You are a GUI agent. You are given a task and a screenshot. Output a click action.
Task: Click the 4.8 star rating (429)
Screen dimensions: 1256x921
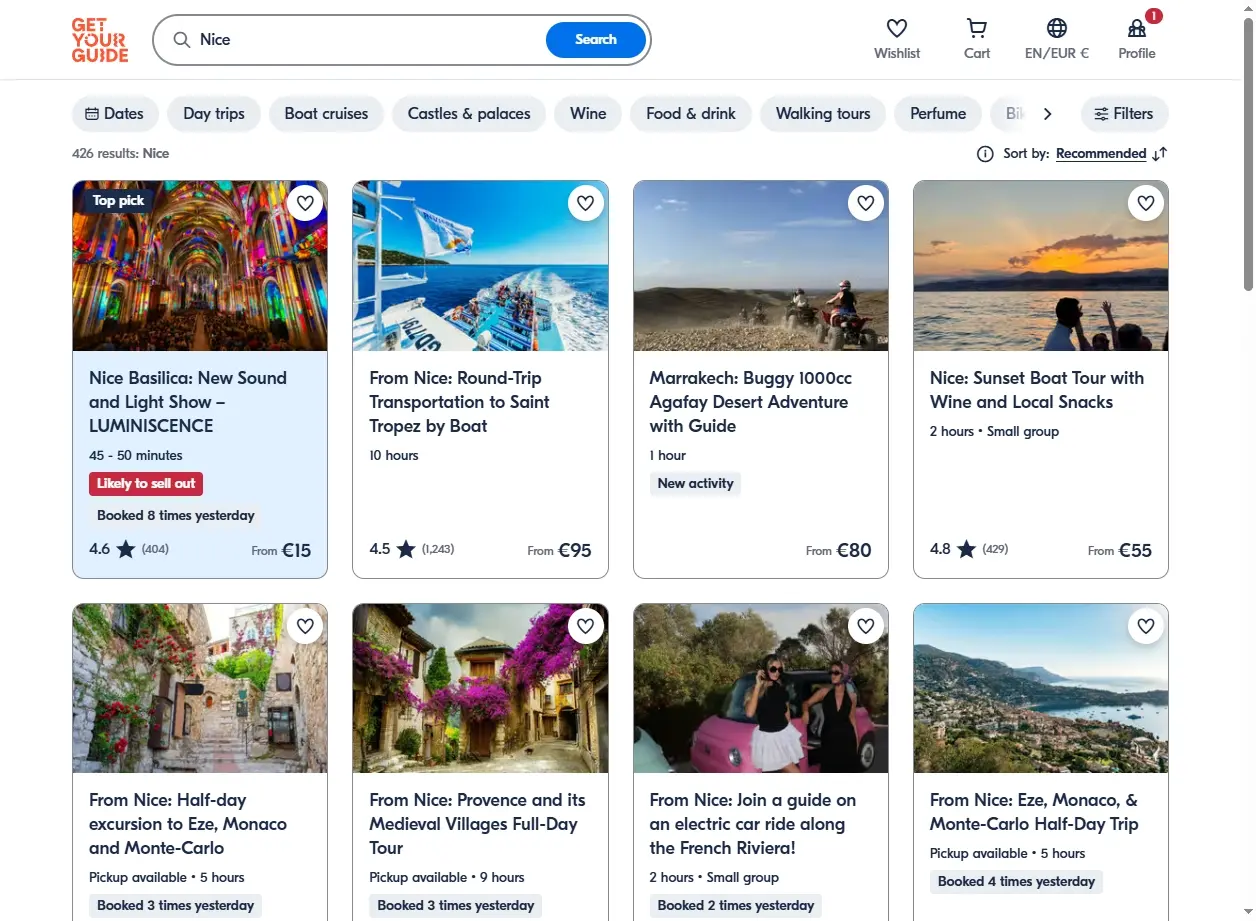pyautogui.click(x=969, y=549)
